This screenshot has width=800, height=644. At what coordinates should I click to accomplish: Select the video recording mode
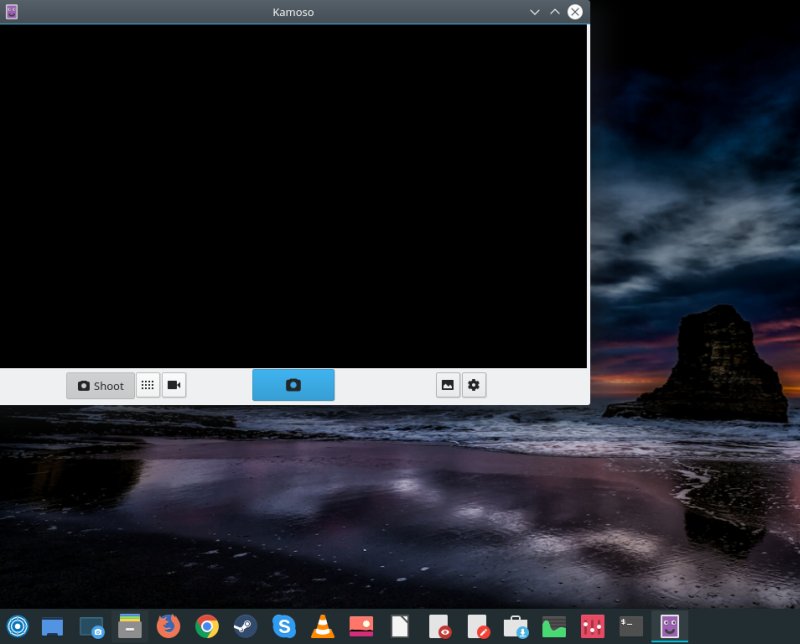(x=173, y=385)
